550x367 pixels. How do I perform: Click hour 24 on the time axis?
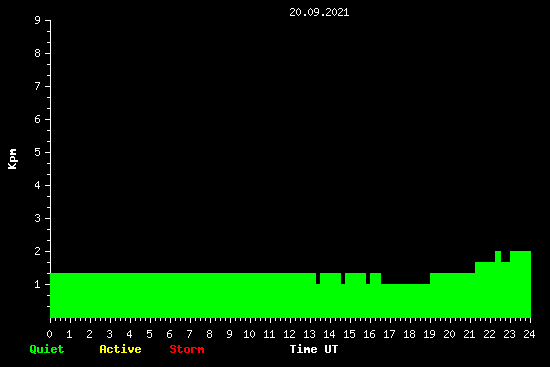click(x=529, y=334)
